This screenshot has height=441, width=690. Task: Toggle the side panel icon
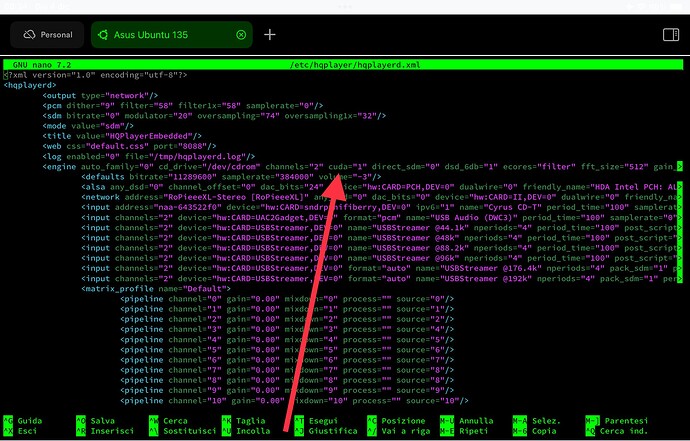[x=671, y=35]
